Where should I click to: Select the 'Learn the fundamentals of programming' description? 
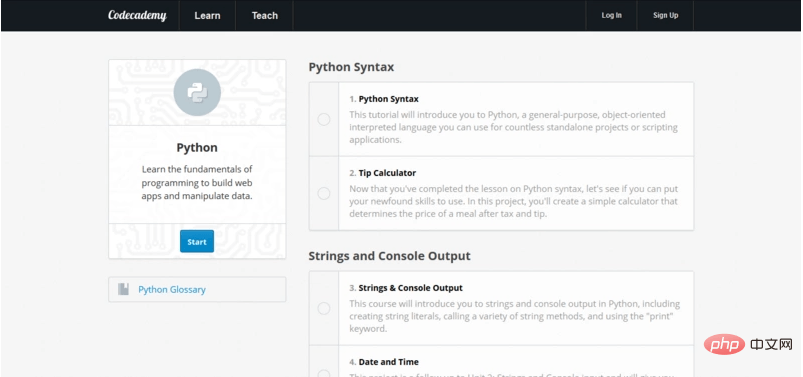pos(197,182)
